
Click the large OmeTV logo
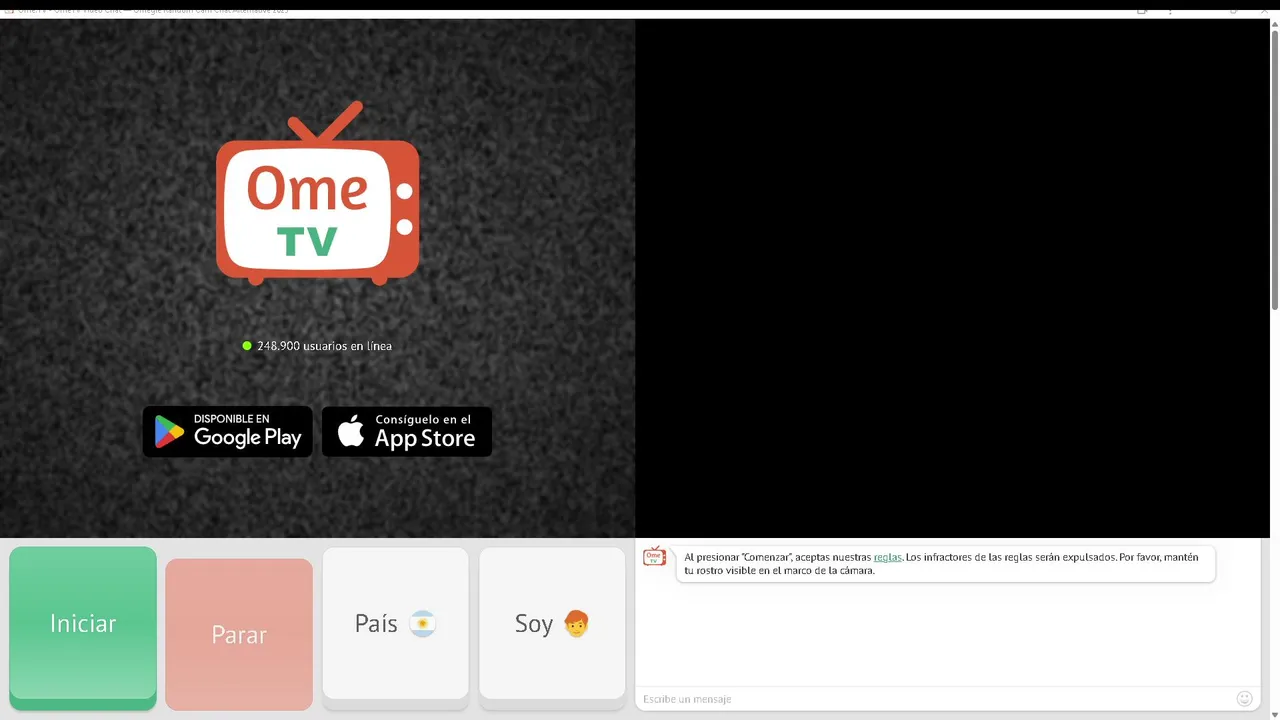pos(317,193)
